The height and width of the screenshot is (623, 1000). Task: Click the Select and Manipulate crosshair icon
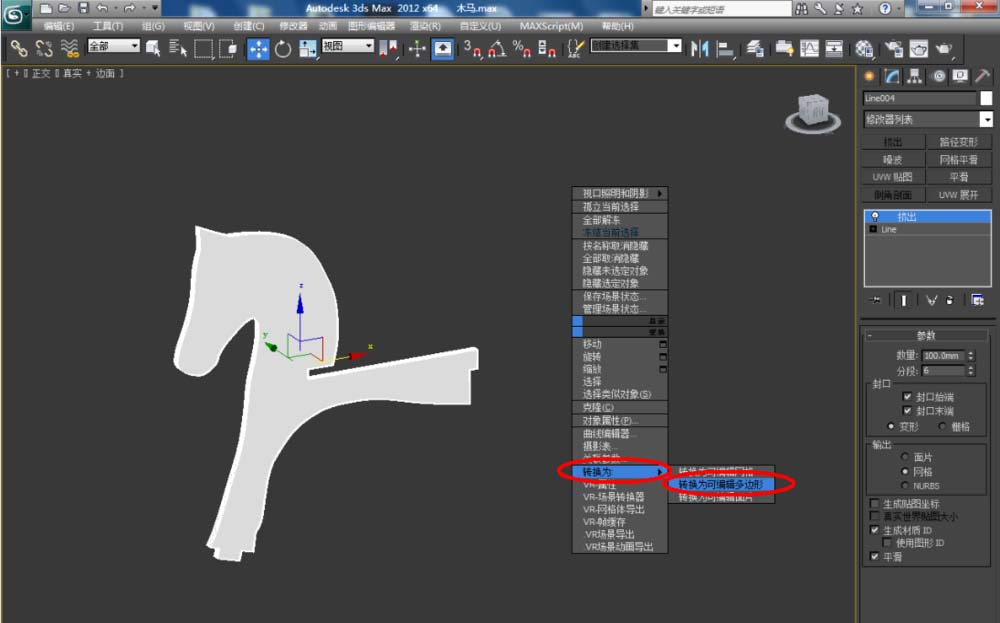[417, 49]
